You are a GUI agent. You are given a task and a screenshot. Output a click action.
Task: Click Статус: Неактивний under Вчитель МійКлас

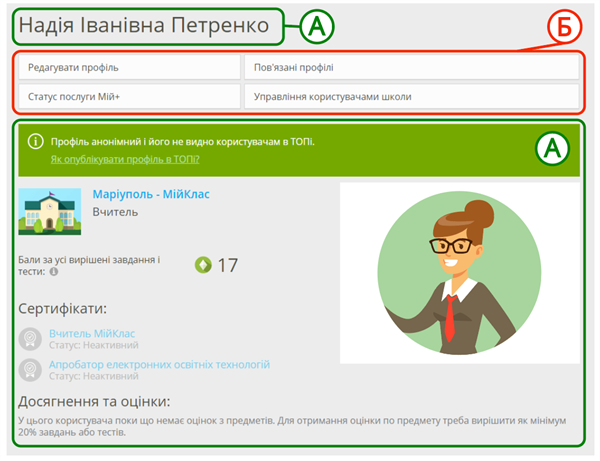pyautogui.click(x=94, y=345)
